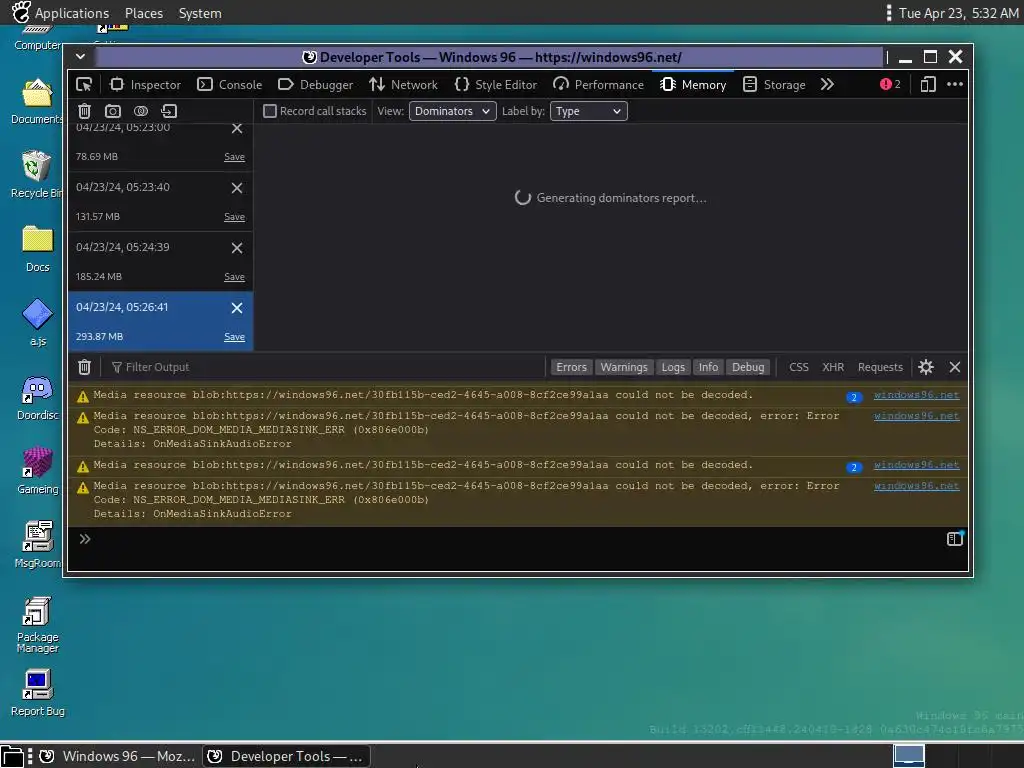Open the devtools three-dot options menu
The image size is (1024, 768).
[x=955, y=84]
